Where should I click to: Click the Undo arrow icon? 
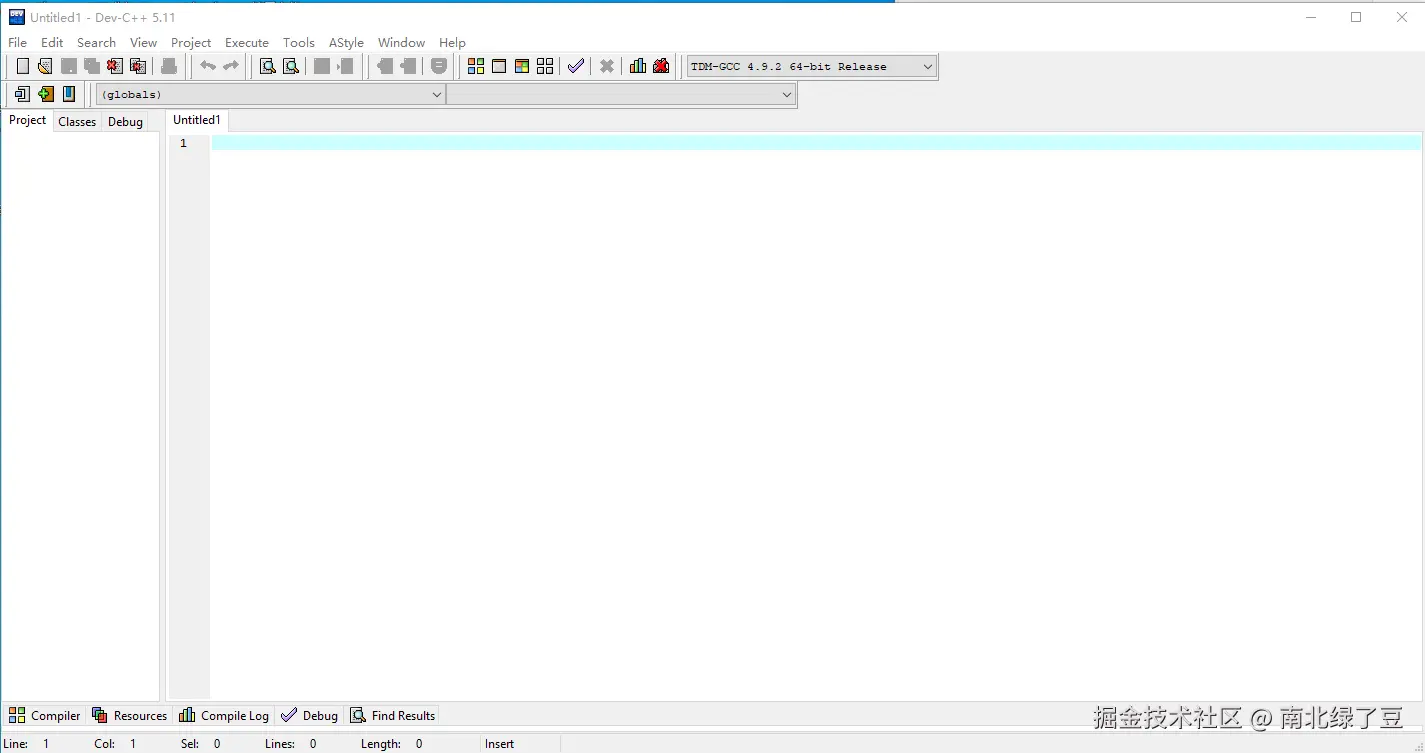(208, 66)
